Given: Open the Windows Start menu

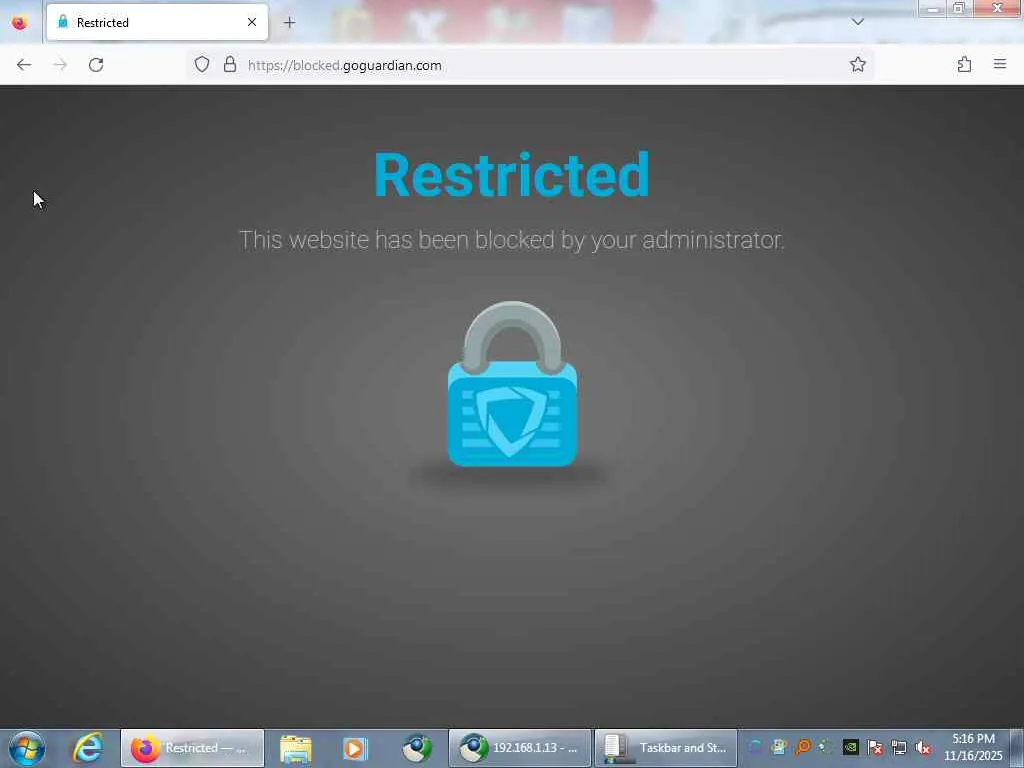Looking at the screenshot, I should click(27, 748).
